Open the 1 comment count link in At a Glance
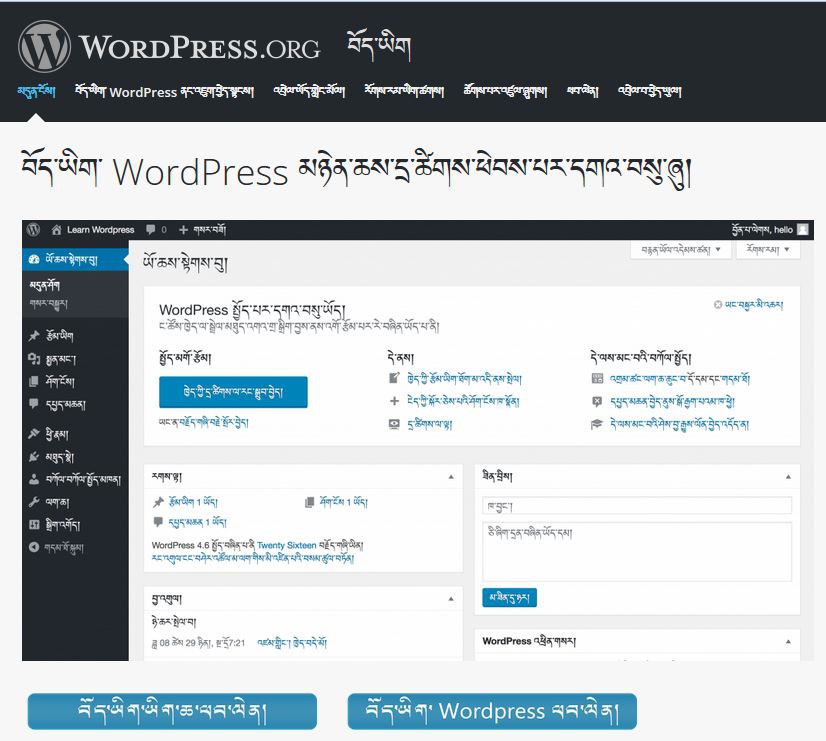The height and width of the screenshot is (741, 826). pos(198,522)
